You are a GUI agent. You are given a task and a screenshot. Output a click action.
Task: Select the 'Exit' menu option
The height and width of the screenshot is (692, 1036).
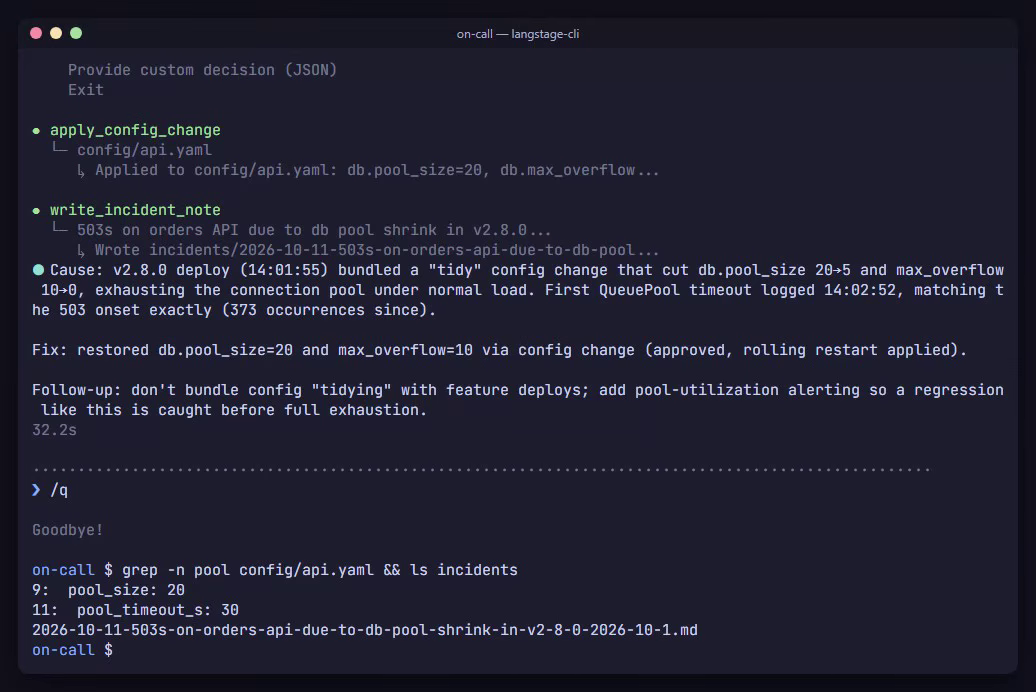point(86,90)
